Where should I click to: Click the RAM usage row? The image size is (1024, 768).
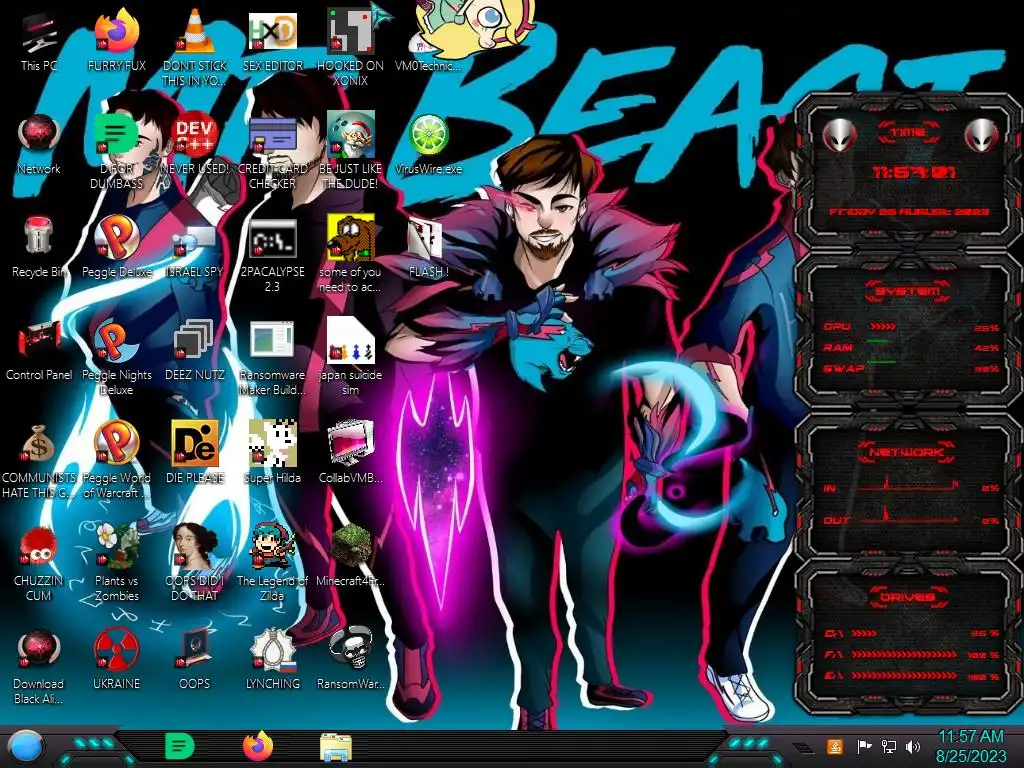click(x=911, y=347)
